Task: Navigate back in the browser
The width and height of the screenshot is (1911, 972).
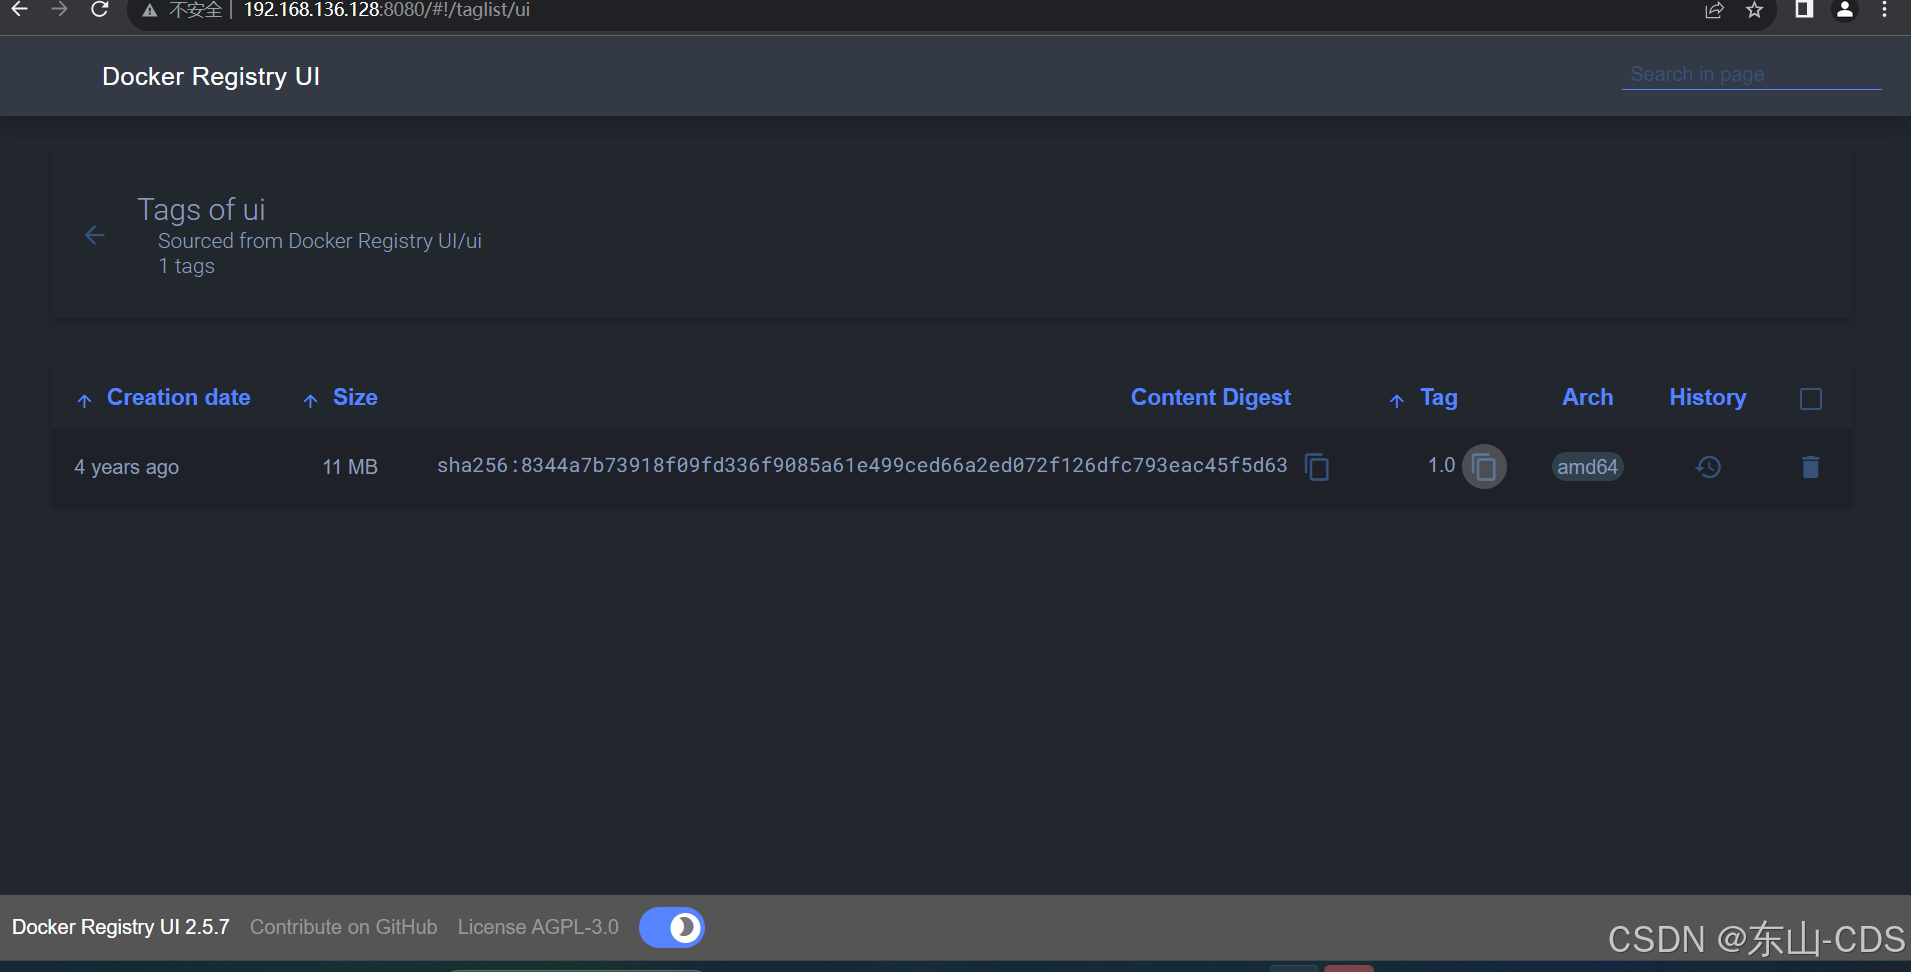Action: [19, 10]
